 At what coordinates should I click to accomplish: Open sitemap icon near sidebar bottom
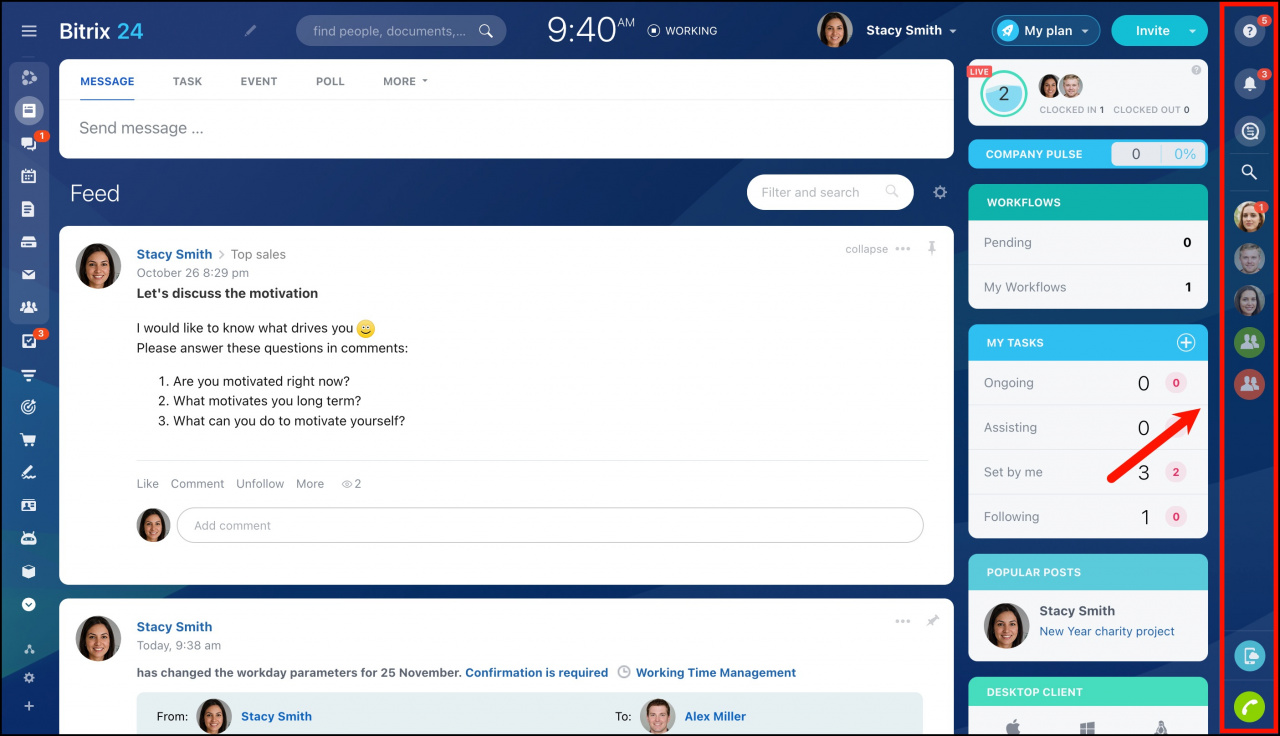coord(29,650)
